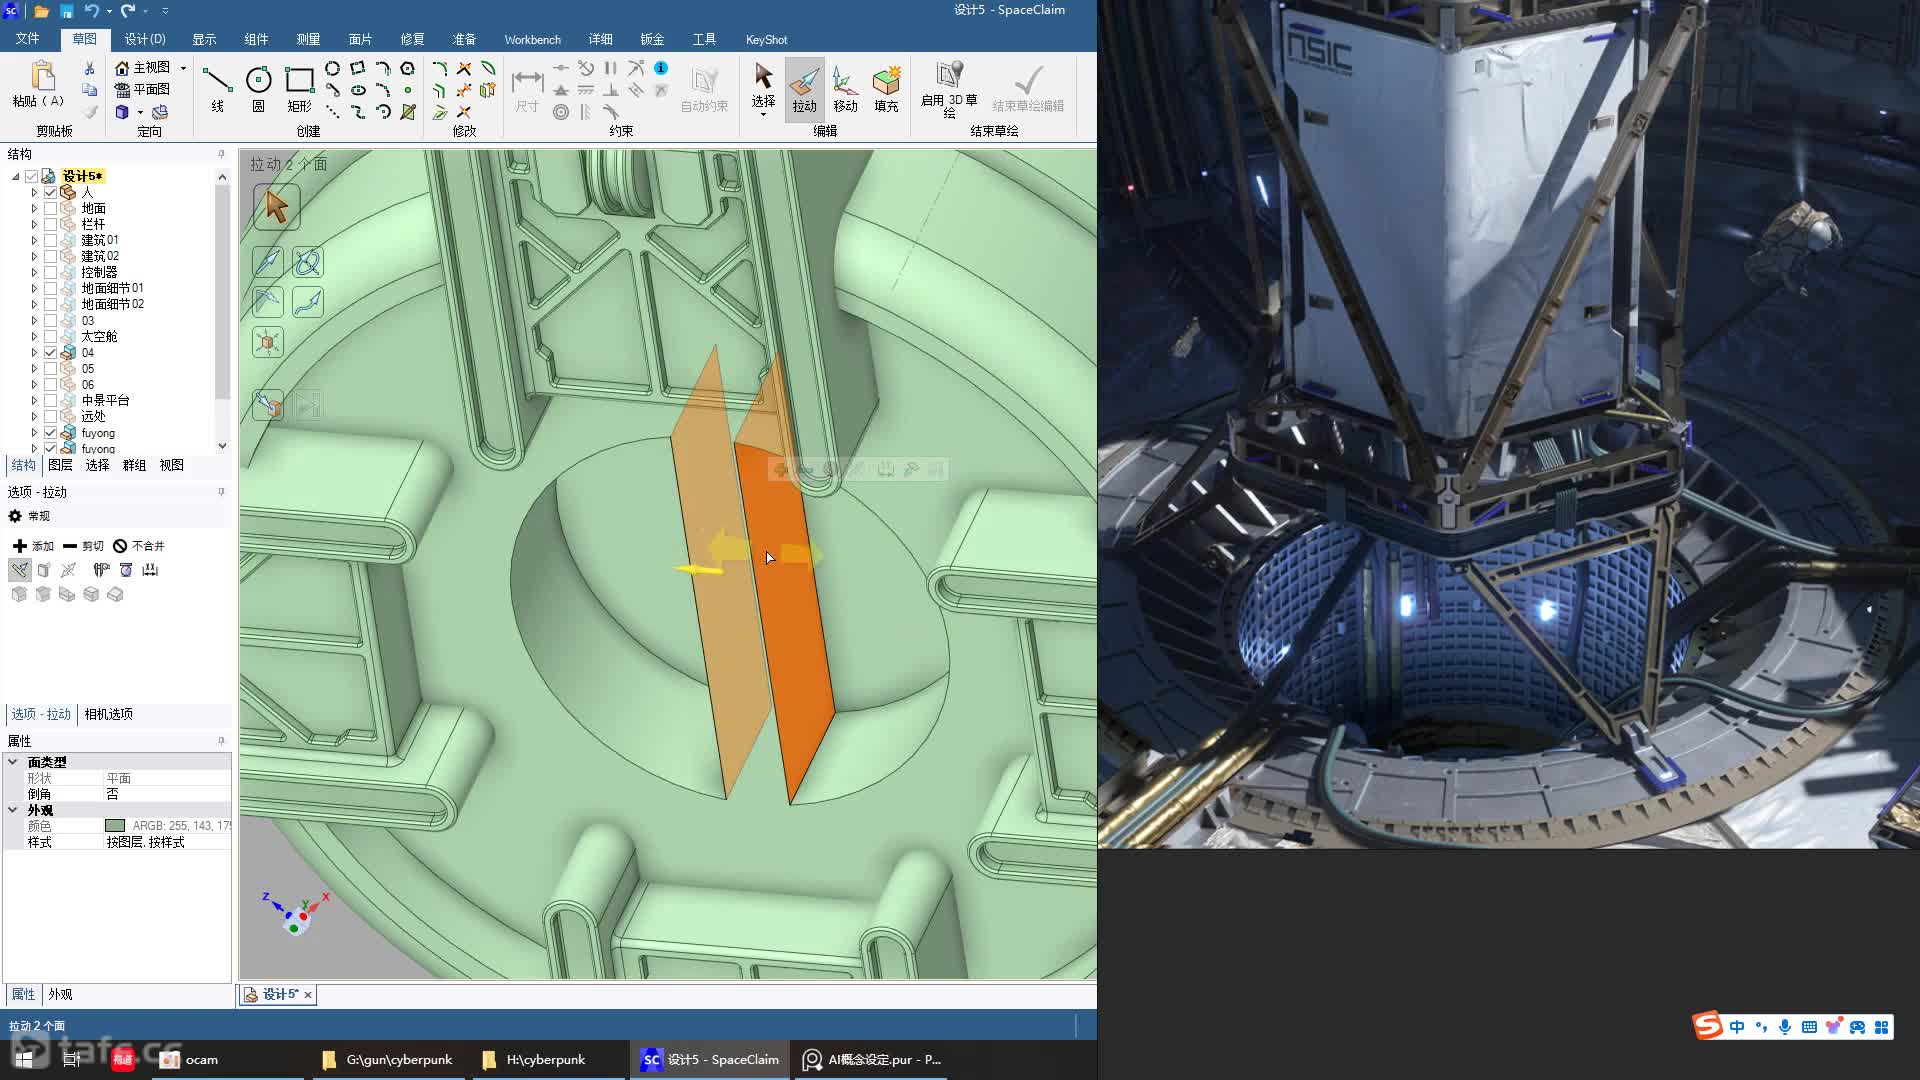Click the Trim Away tool in Modify group
1920x1080 pixels.
[464, 68]
